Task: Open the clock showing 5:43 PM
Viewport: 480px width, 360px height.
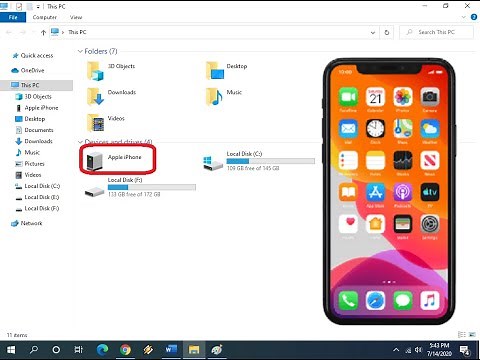Action: tap(439, 349)
